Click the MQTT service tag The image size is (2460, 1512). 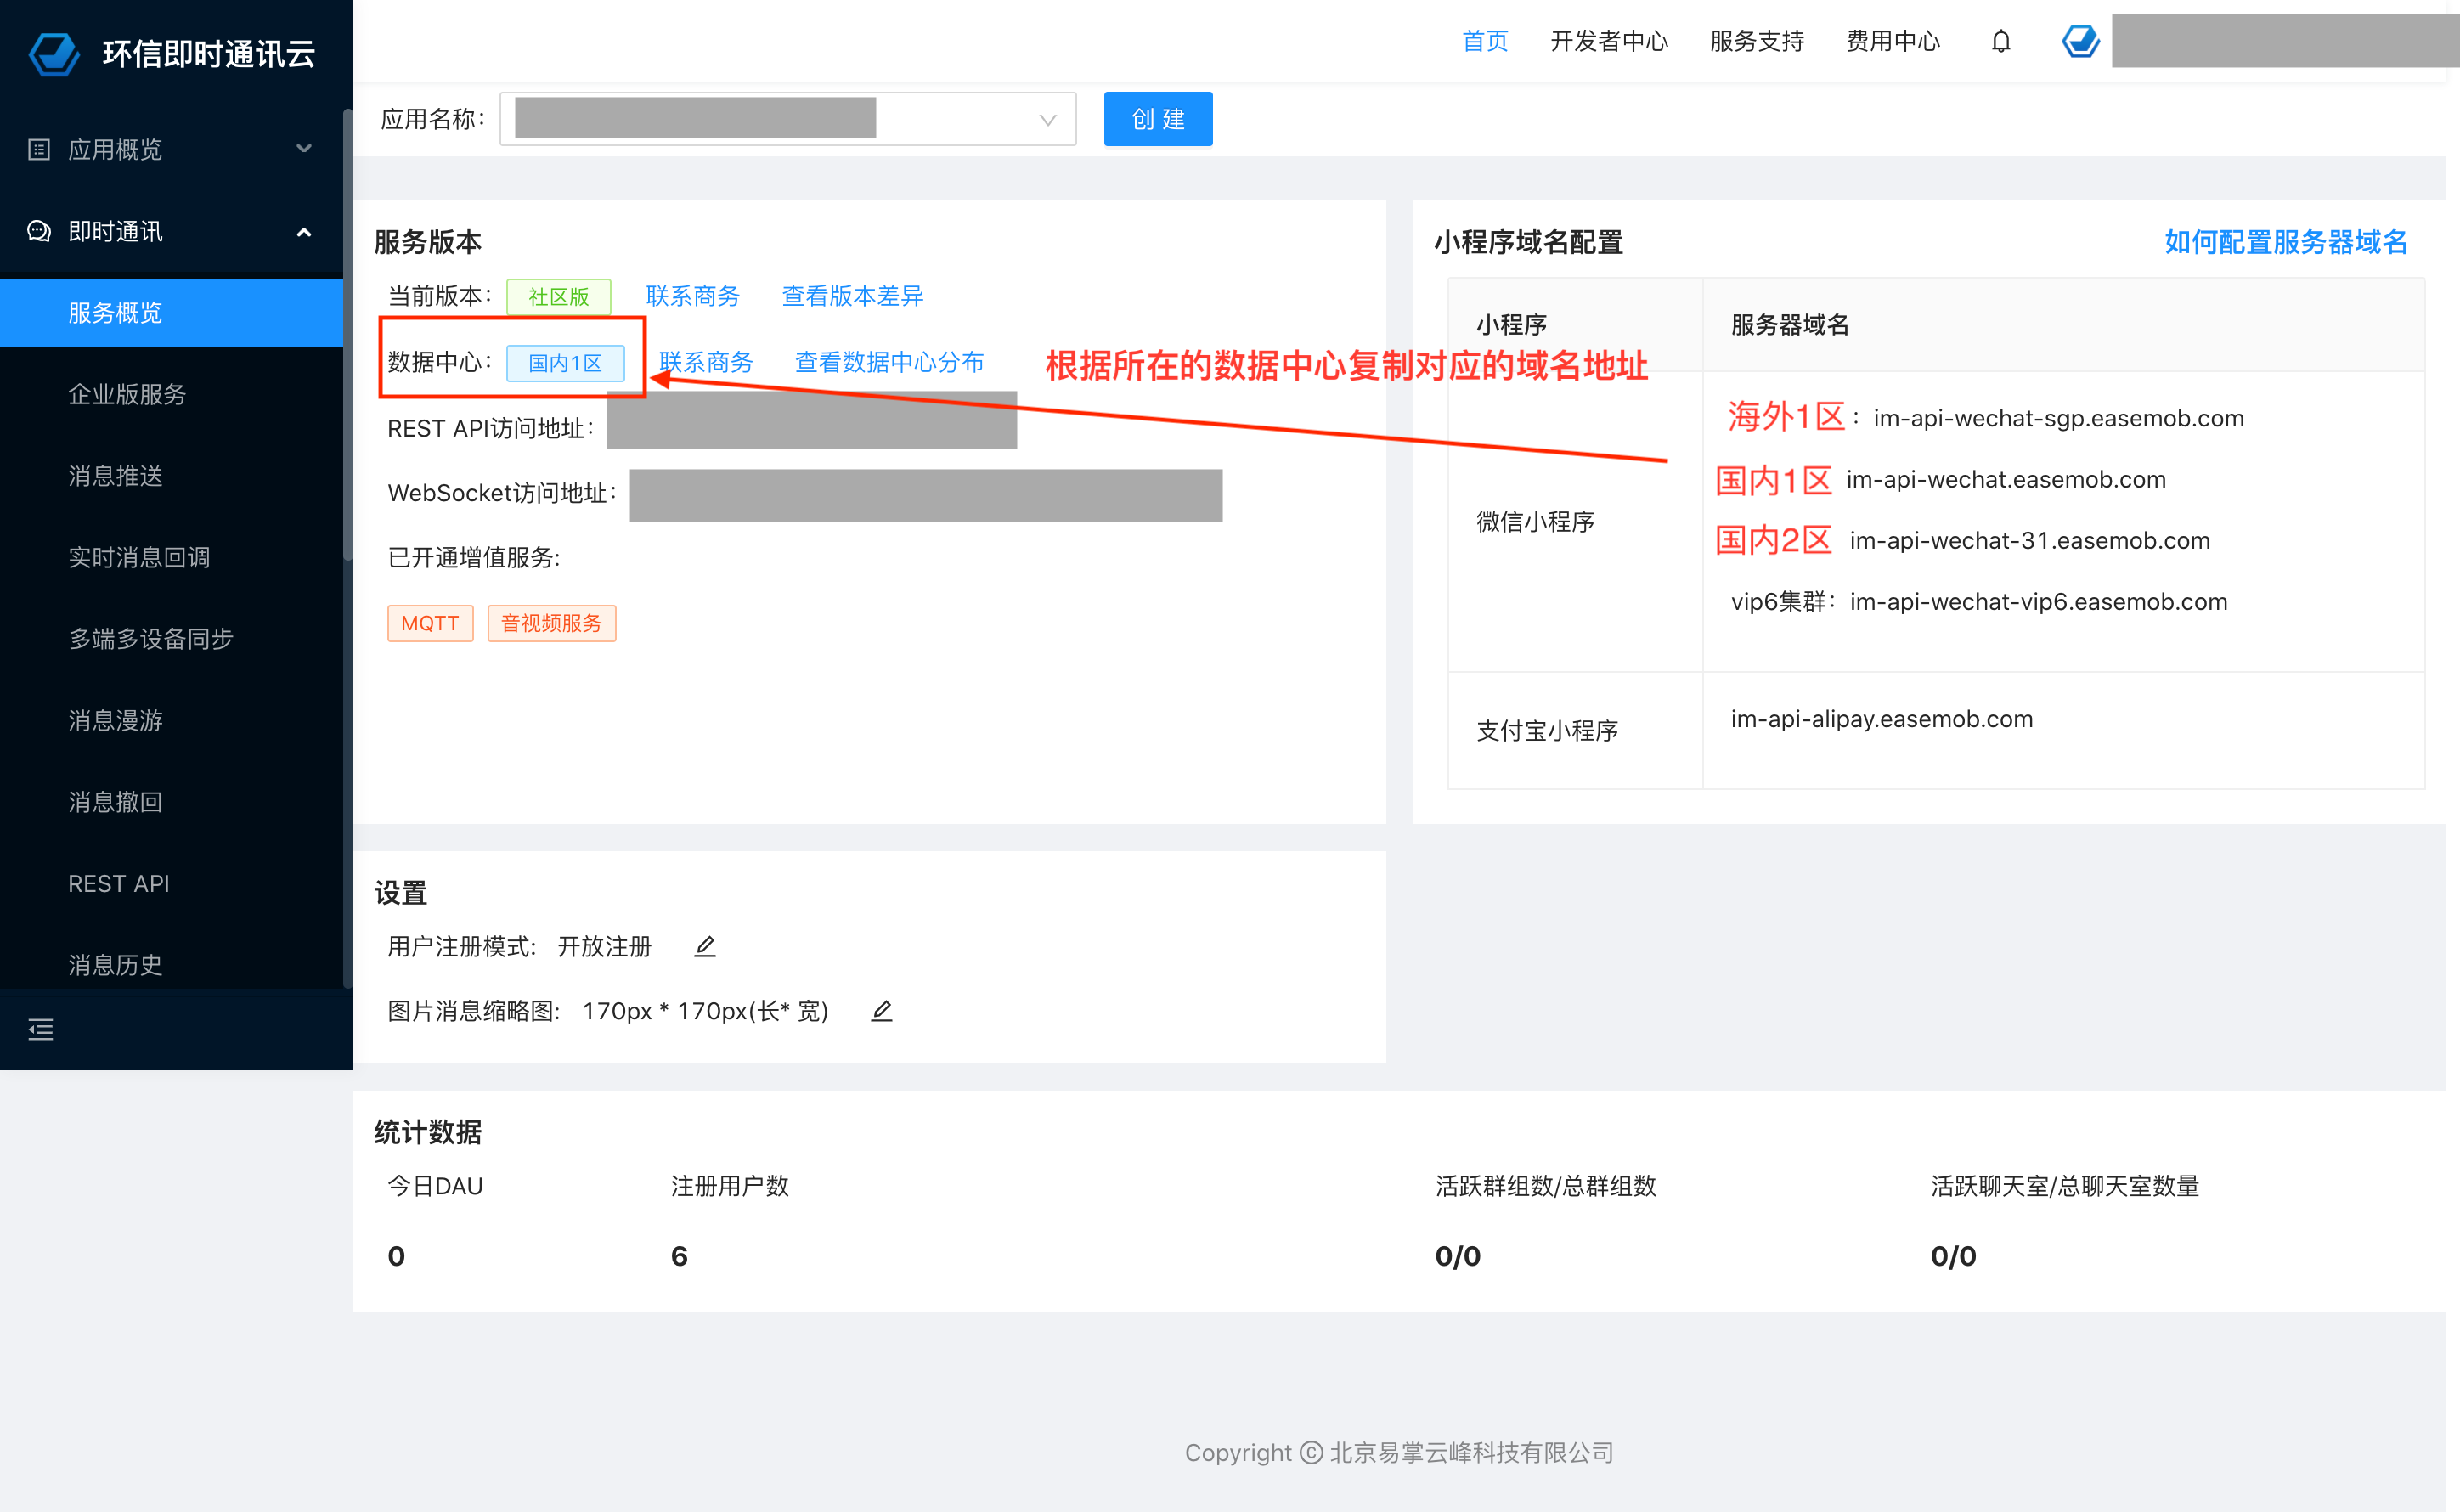[430, 623]
